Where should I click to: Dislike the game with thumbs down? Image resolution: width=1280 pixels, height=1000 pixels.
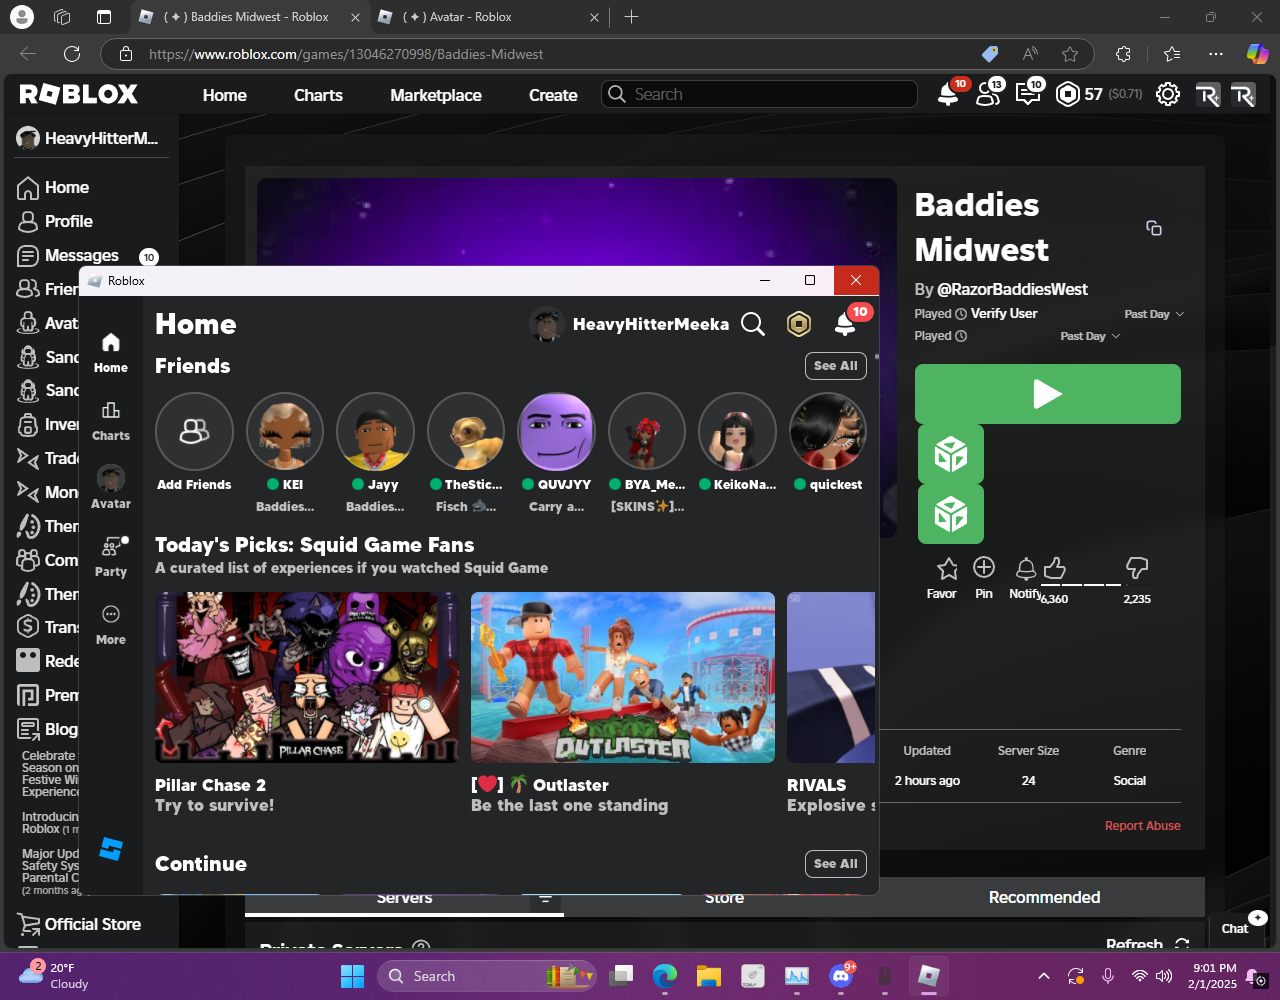(1137, 569)
